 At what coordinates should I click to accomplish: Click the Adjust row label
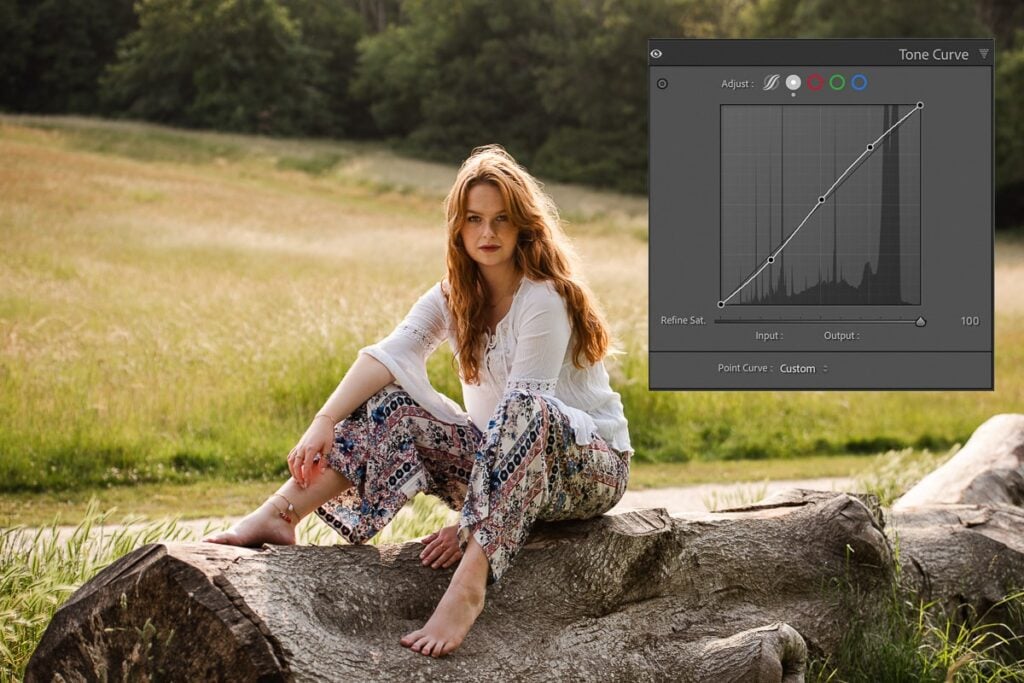[x=740, y=83]
